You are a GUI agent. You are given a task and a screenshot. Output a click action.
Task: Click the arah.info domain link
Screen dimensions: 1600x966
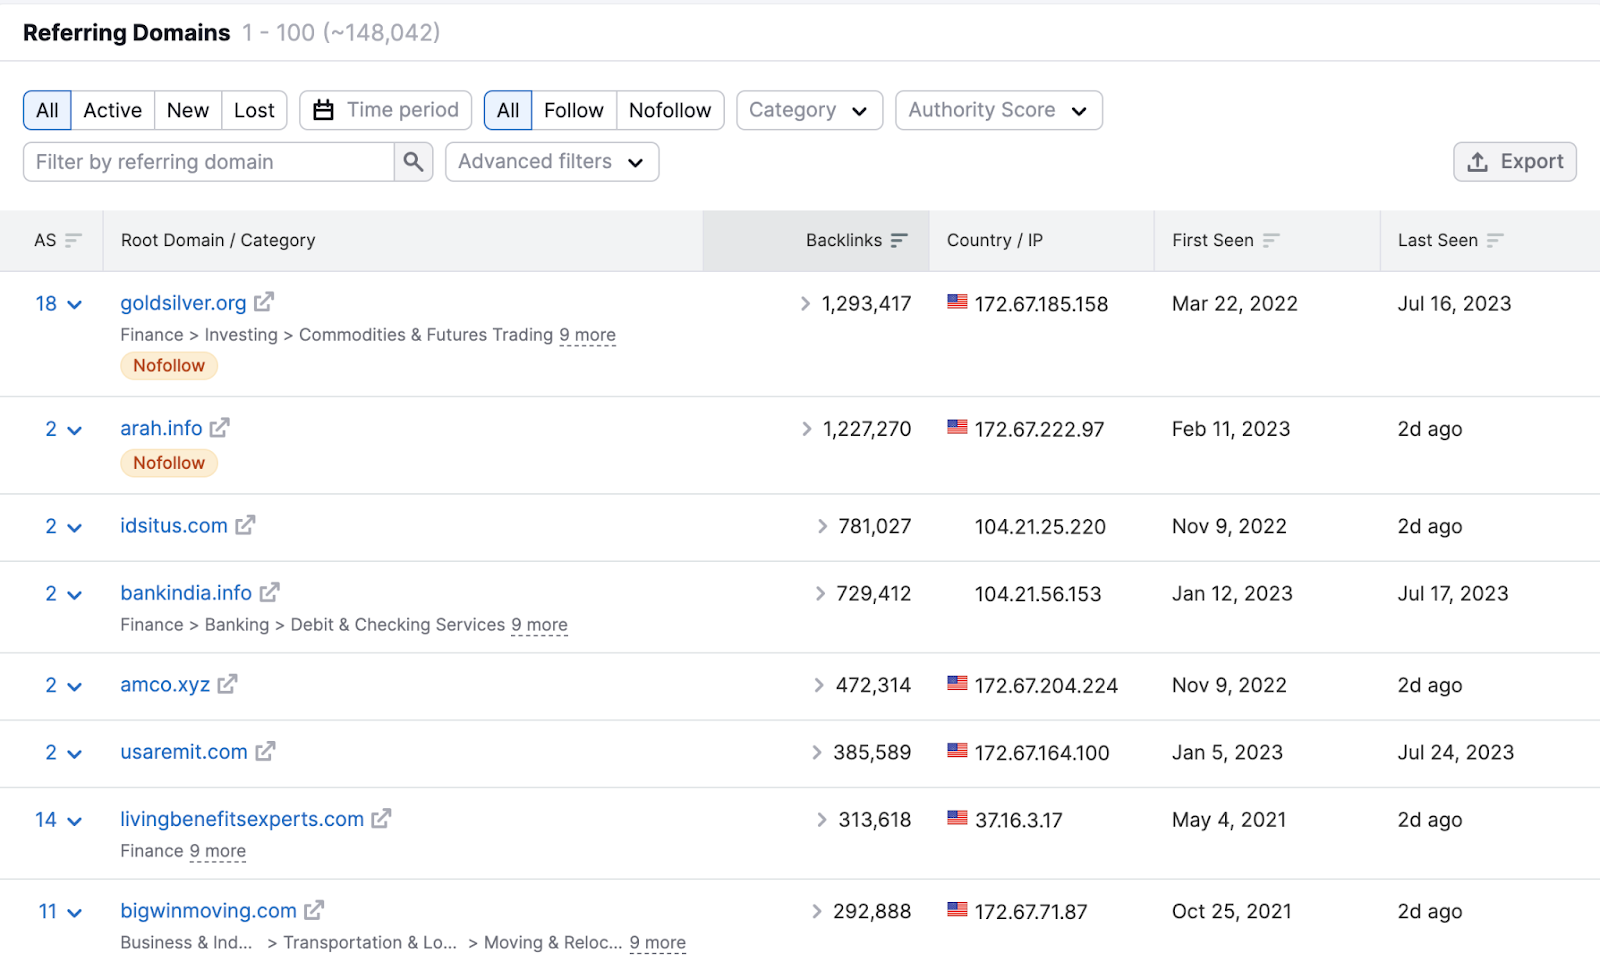tap(161, 427)
